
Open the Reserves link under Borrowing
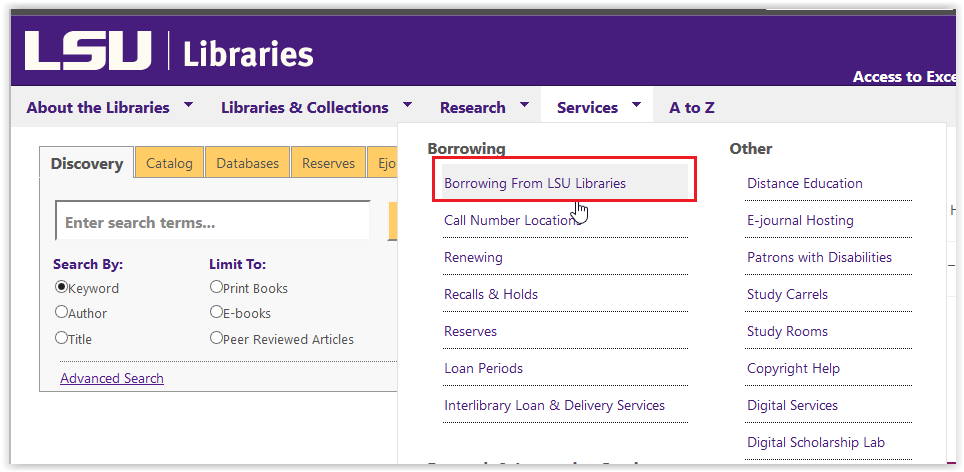[x=470, y=331]
